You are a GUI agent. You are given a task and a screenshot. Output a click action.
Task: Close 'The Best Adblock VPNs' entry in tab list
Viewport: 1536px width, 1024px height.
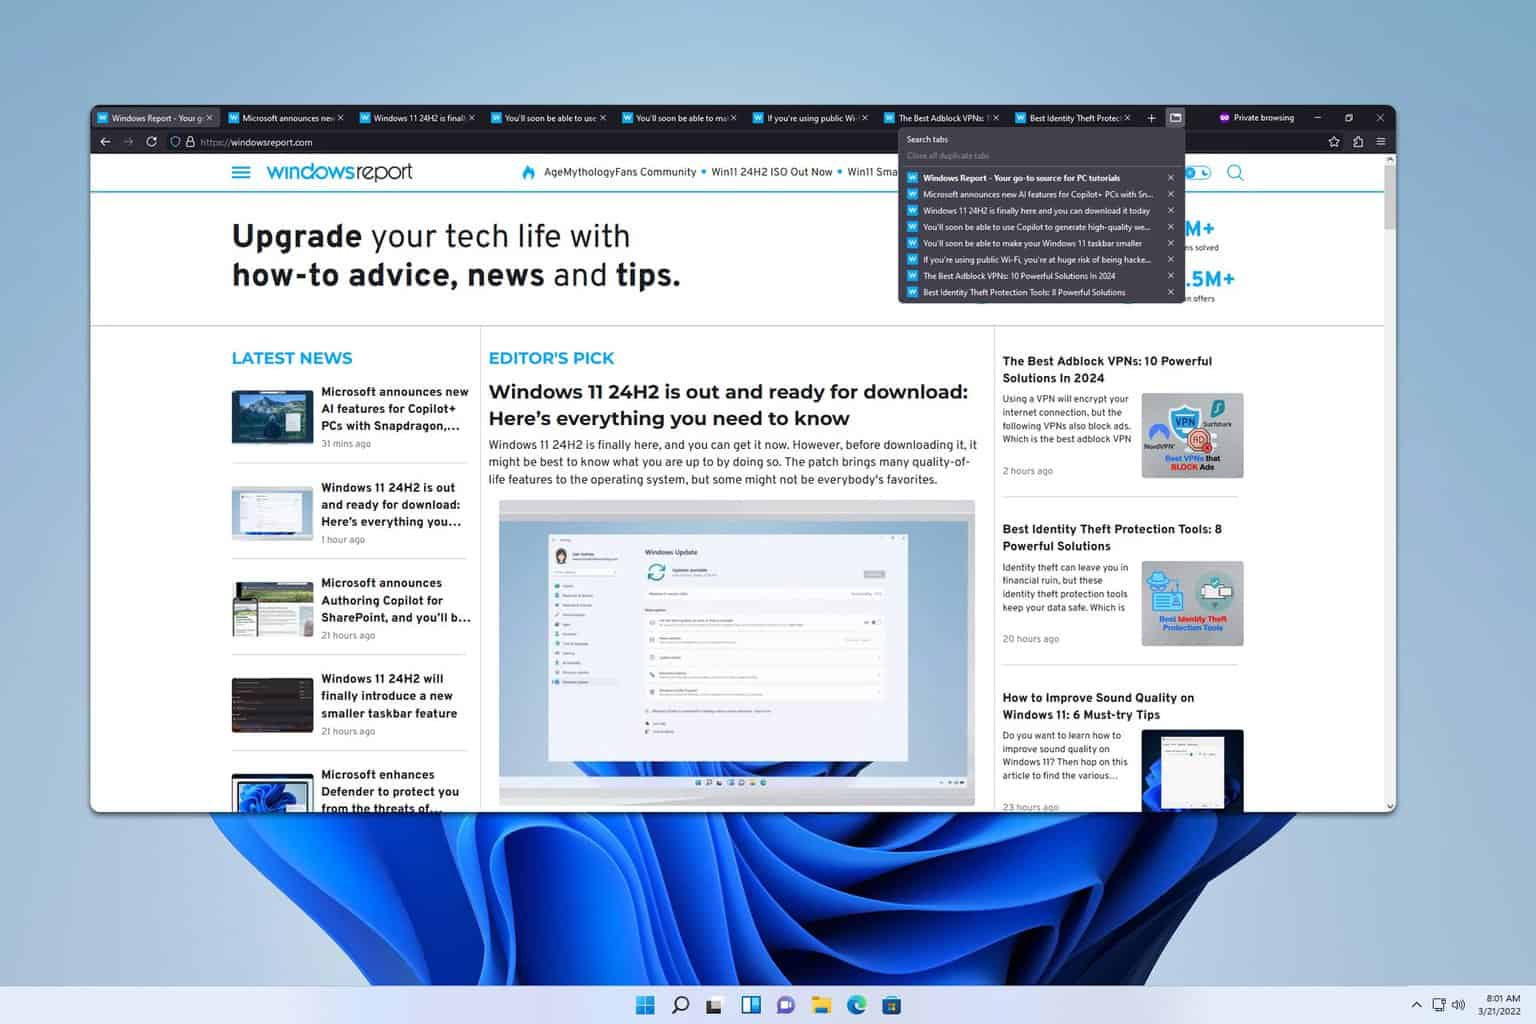click(x=1171, y=276)
